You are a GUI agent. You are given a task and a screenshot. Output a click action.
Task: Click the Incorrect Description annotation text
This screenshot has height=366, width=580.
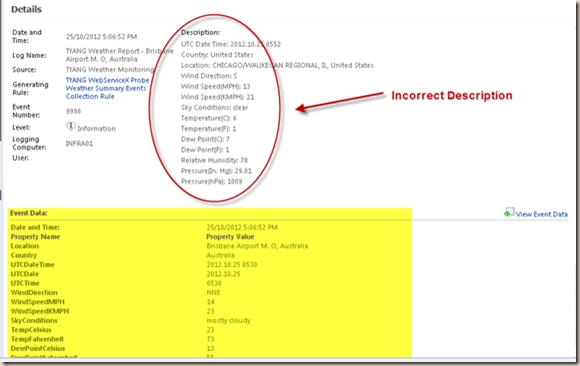point(452,95)
